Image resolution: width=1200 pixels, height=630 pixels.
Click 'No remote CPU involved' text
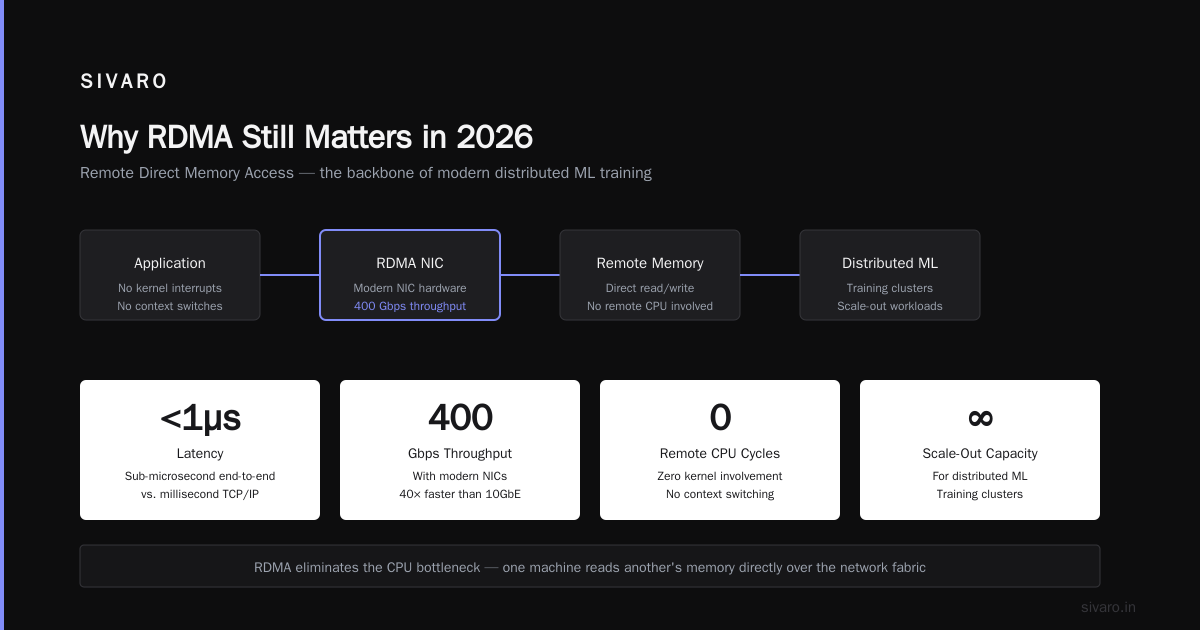coord(650,306)
